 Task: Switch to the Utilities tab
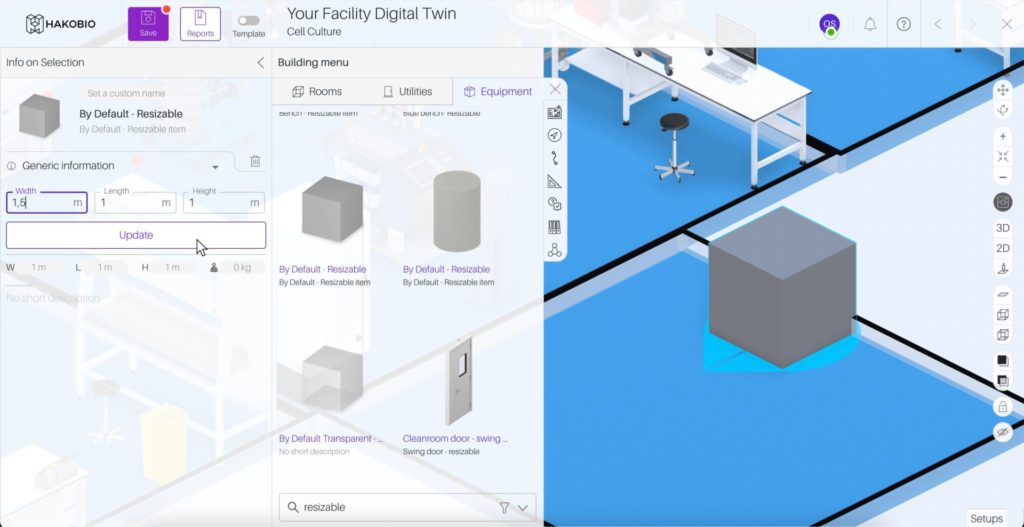tap(407, 91)
